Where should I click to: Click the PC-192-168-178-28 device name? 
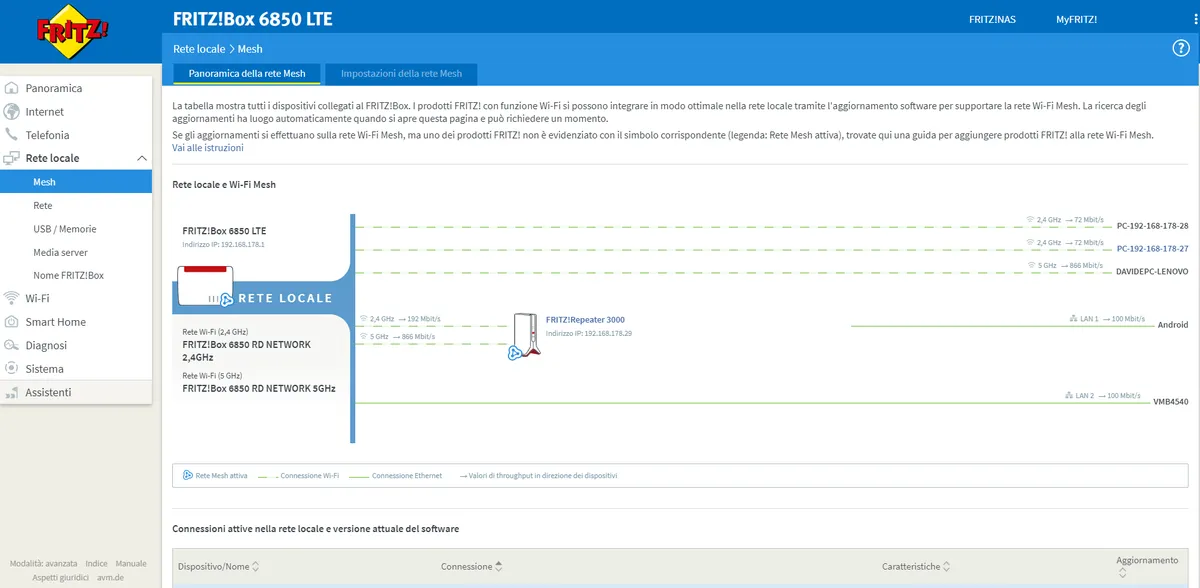click(1152, 226)
